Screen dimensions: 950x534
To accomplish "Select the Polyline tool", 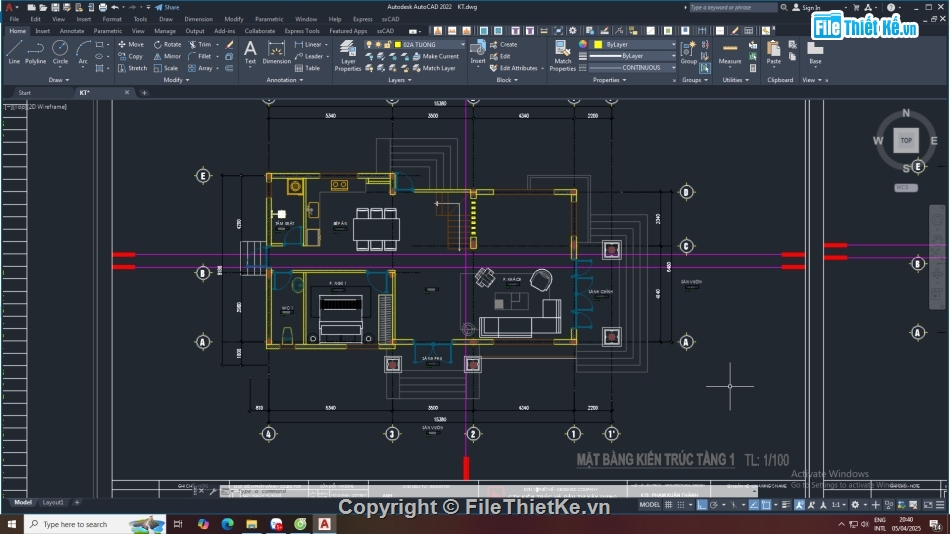I will pyautogui.click(x=36, y=52).
